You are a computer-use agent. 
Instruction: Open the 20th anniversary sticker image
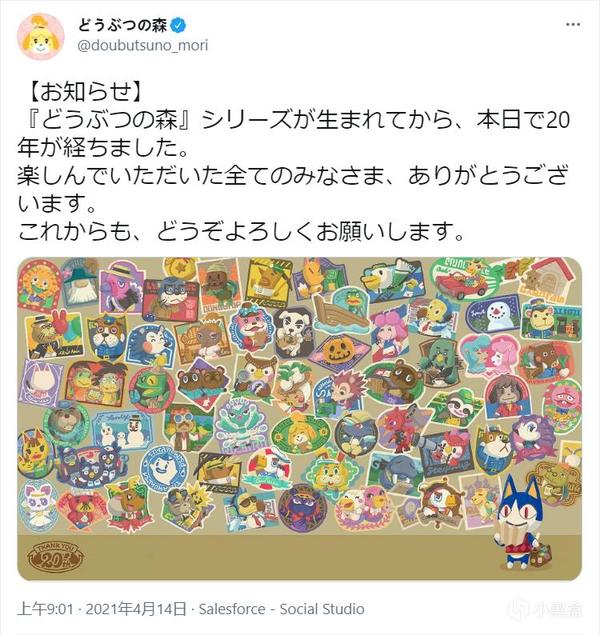click(x=300, y=419)
